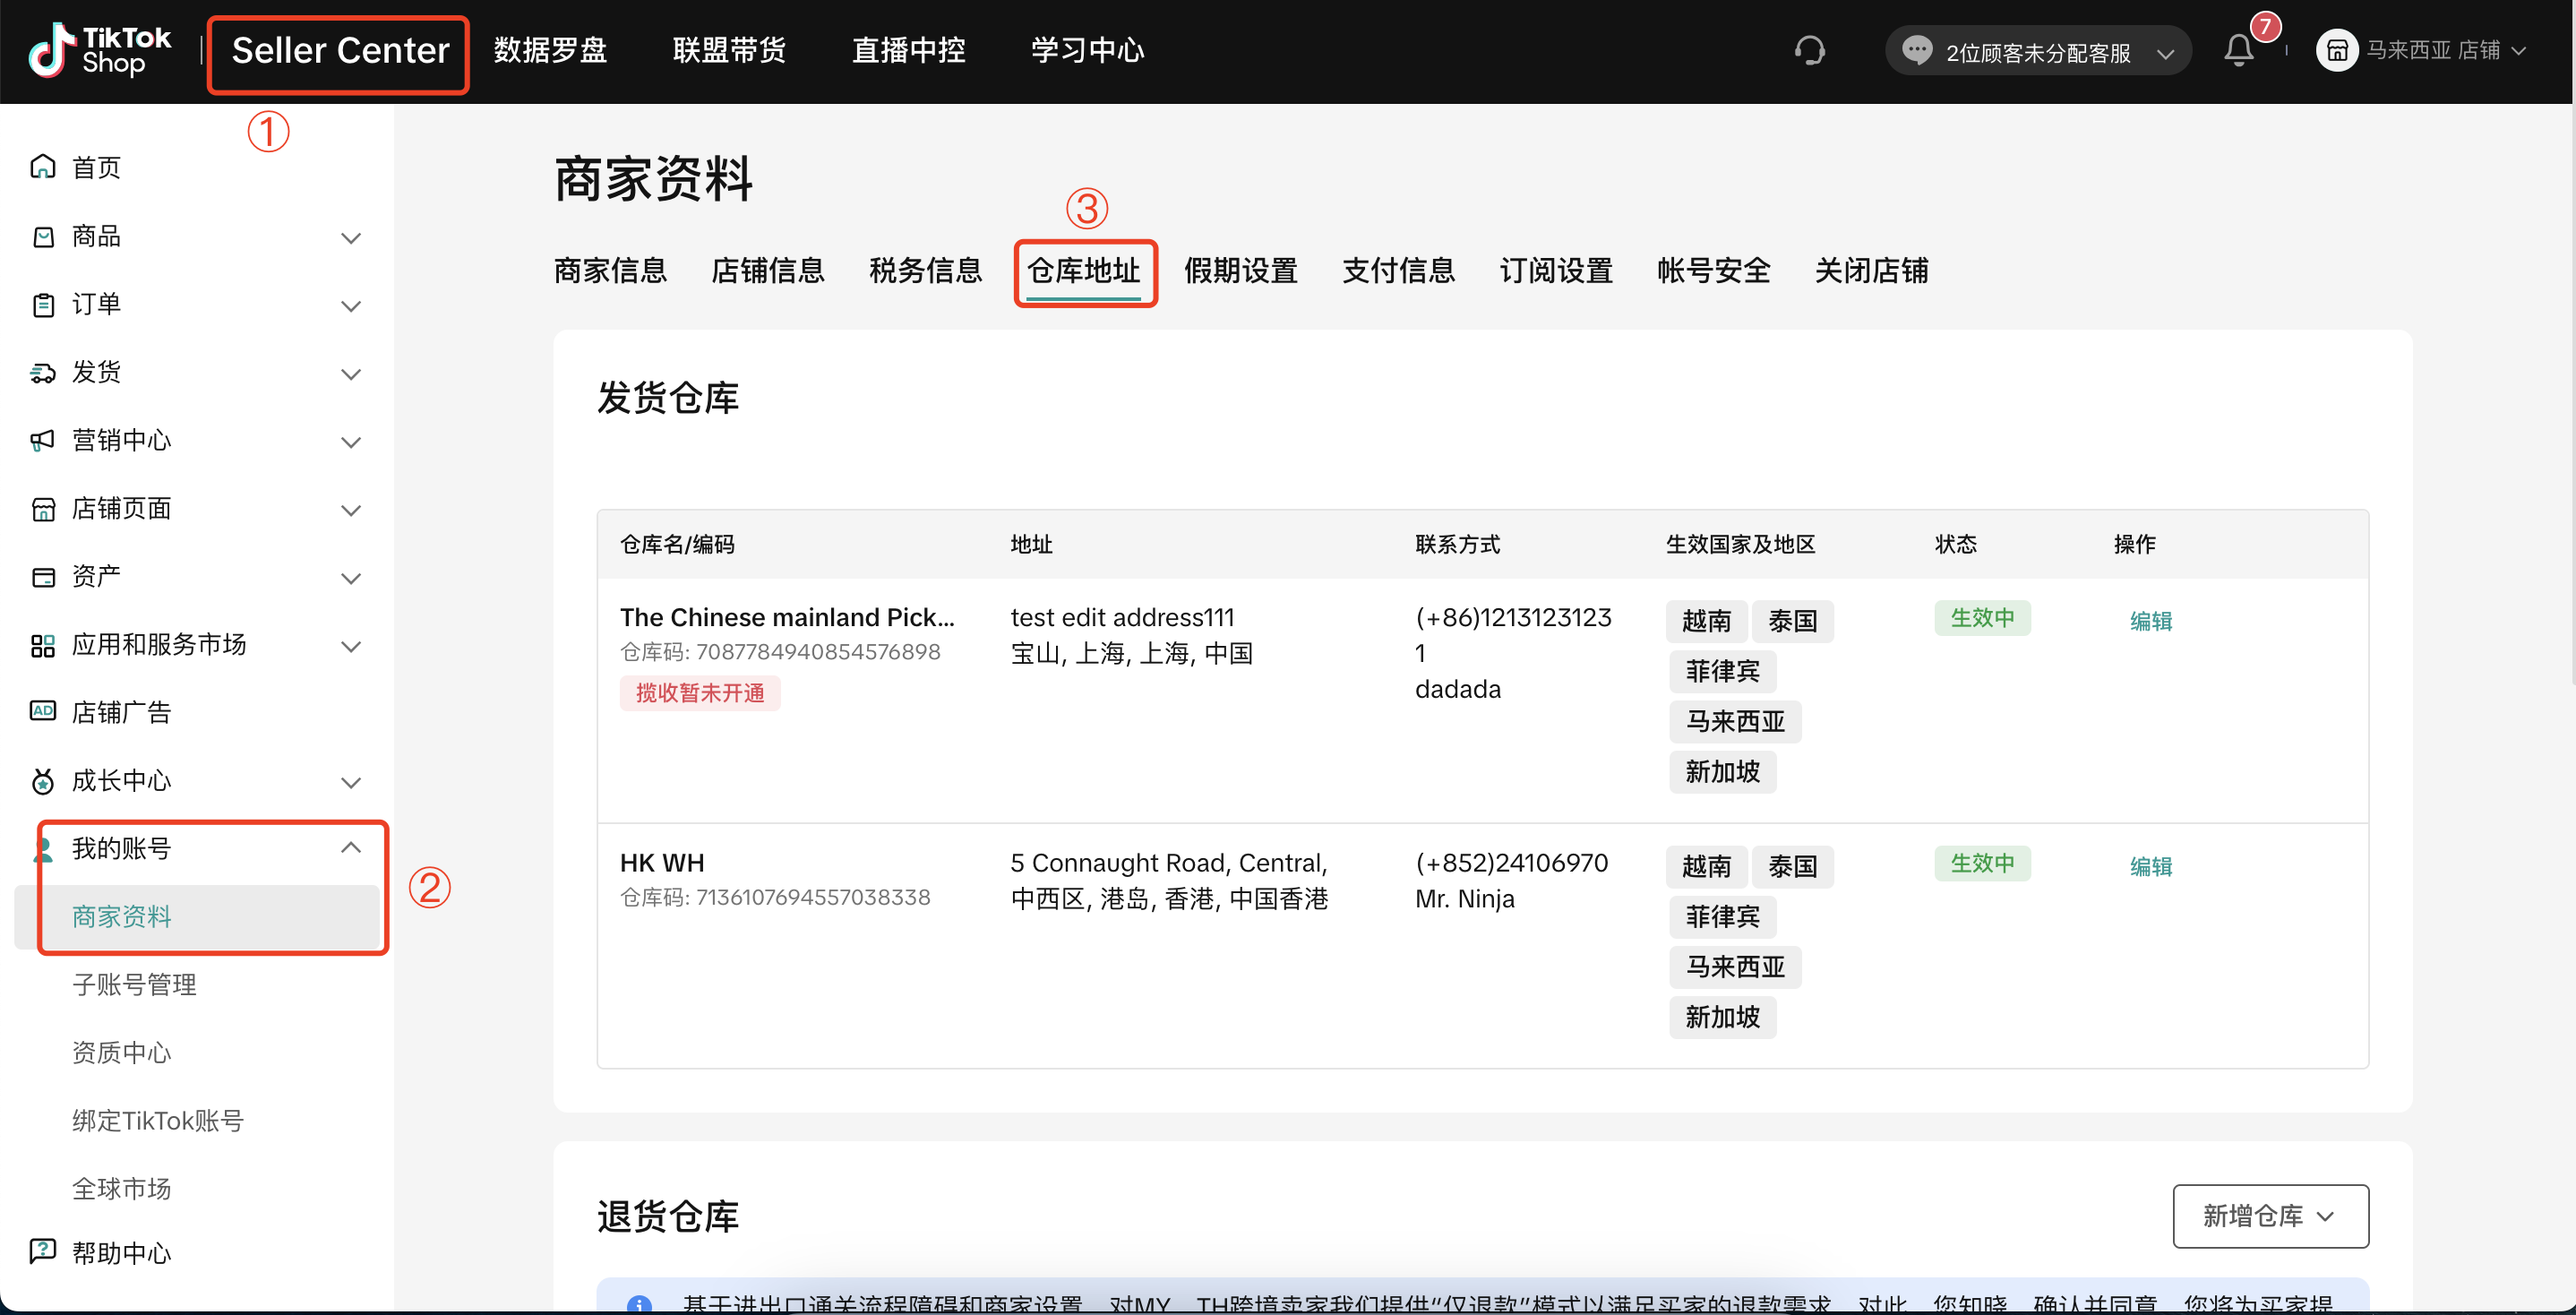Screen dimensions: 2576x1315
Task: Click the 营销中心 megaphone icon
Action: pyautogui.click(x=43, y=440)
